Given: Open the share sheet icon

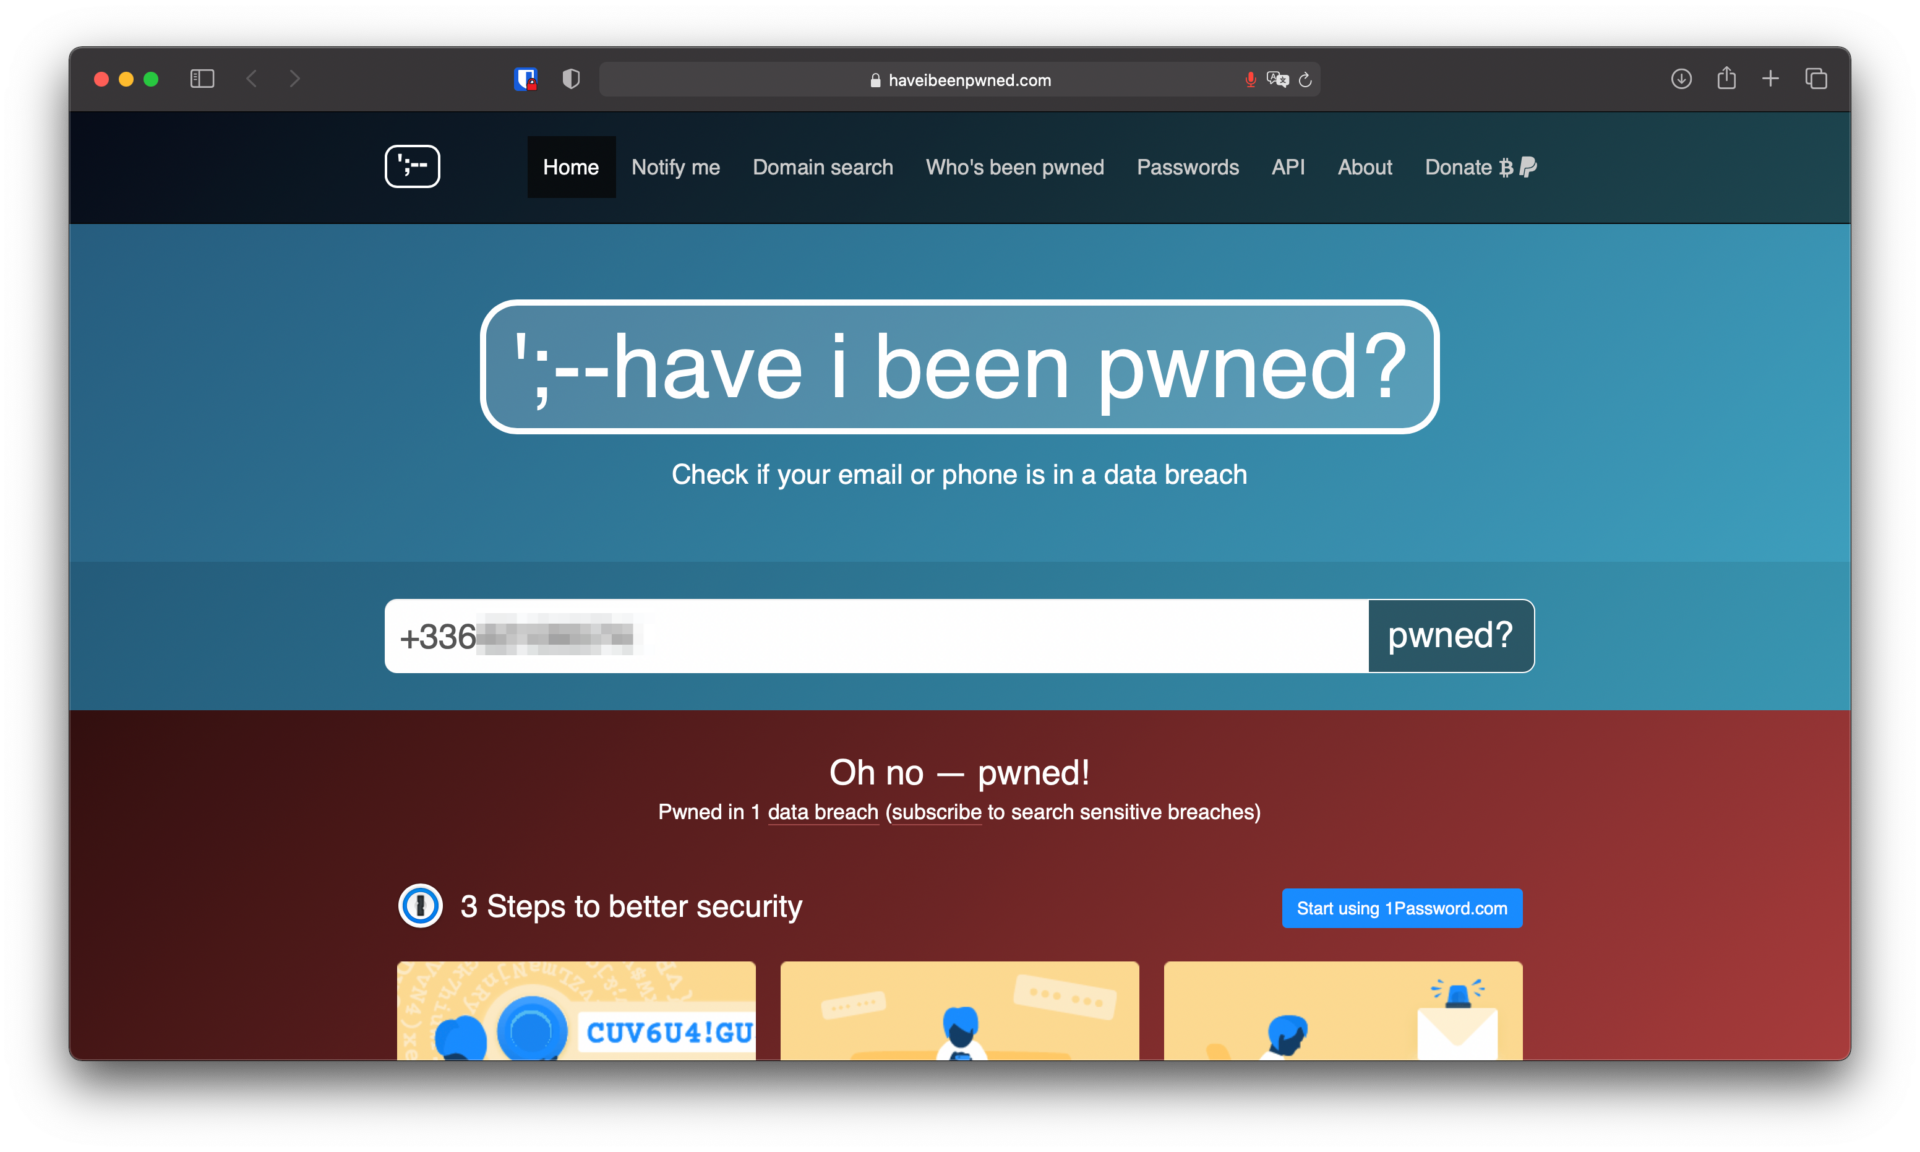Looking at the screenshot, I should pos(1726,78).
